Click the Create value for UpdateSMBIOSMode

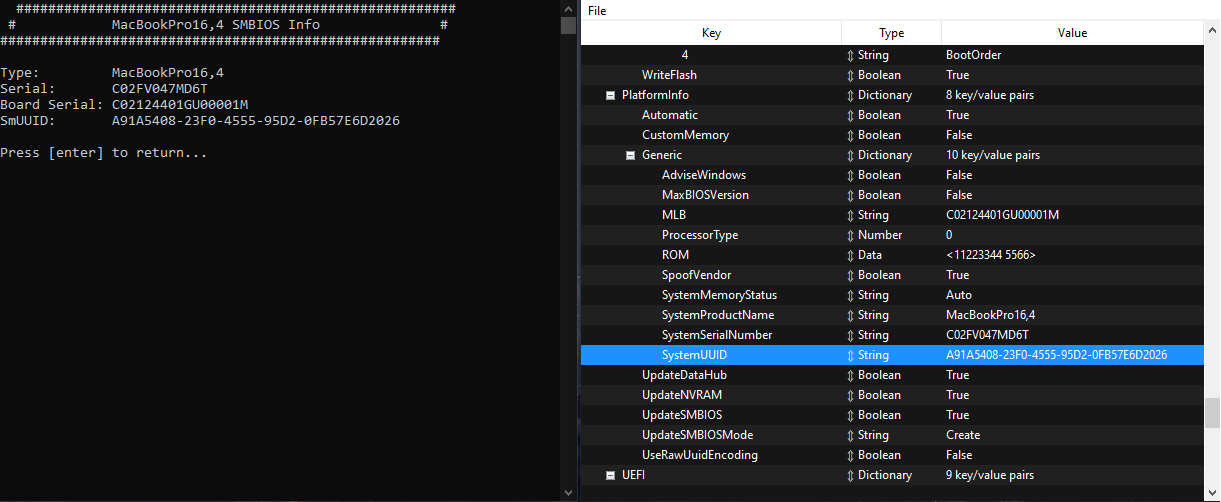point(963,435)
